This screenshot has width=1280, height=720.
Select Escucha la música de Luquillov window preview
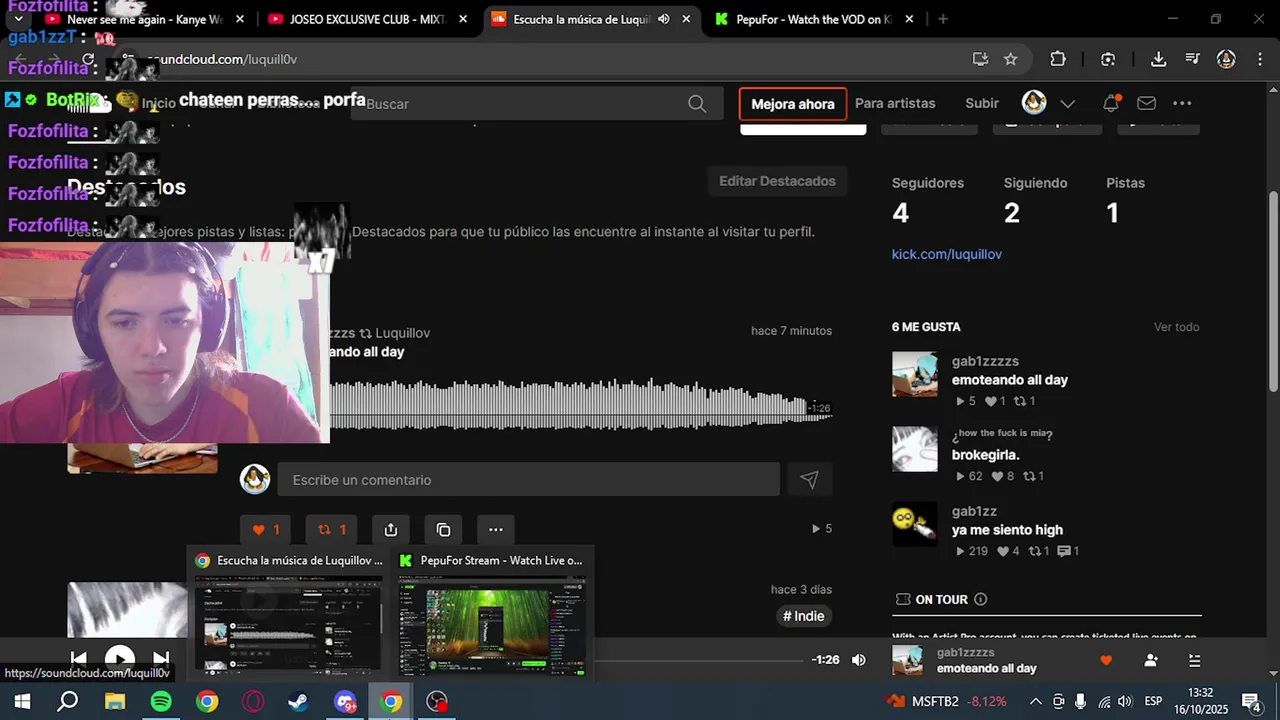[x=288, y=613]
